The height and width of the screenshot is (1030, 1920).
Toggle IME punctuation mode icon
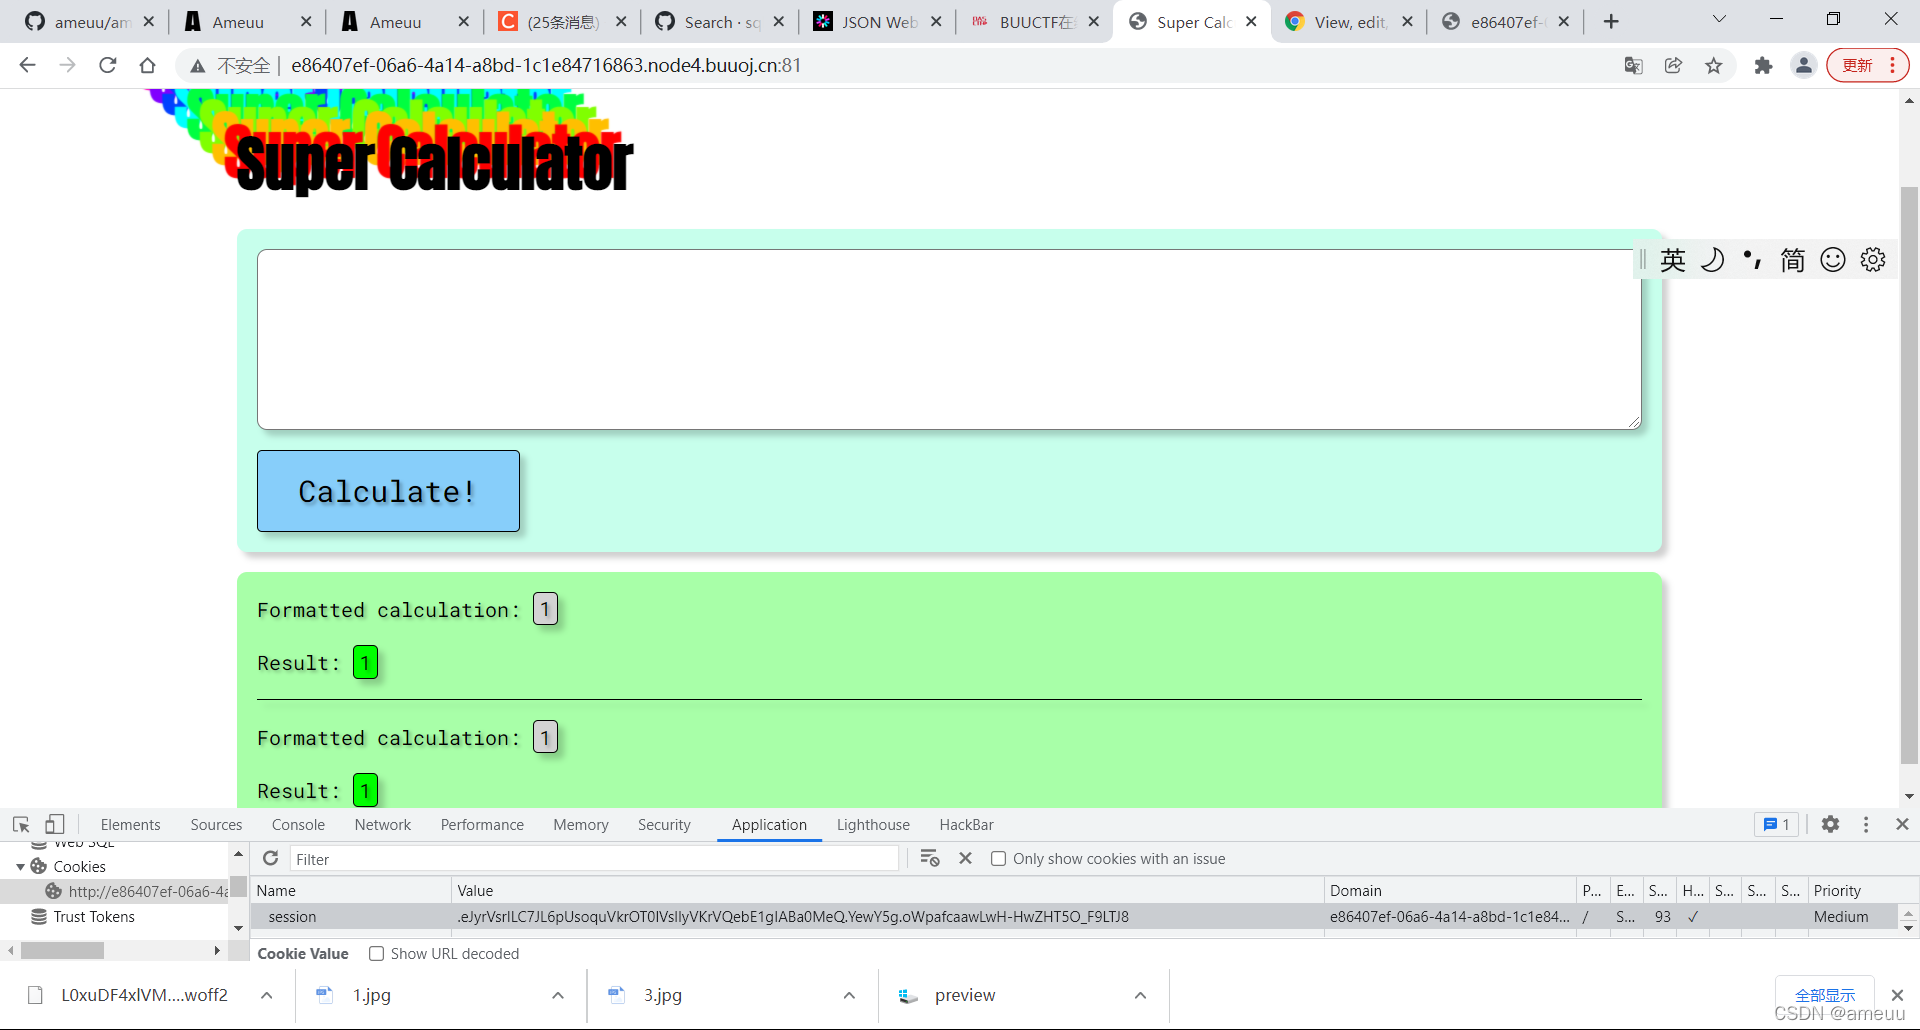pyautogui.click(x=1752, y=260)
